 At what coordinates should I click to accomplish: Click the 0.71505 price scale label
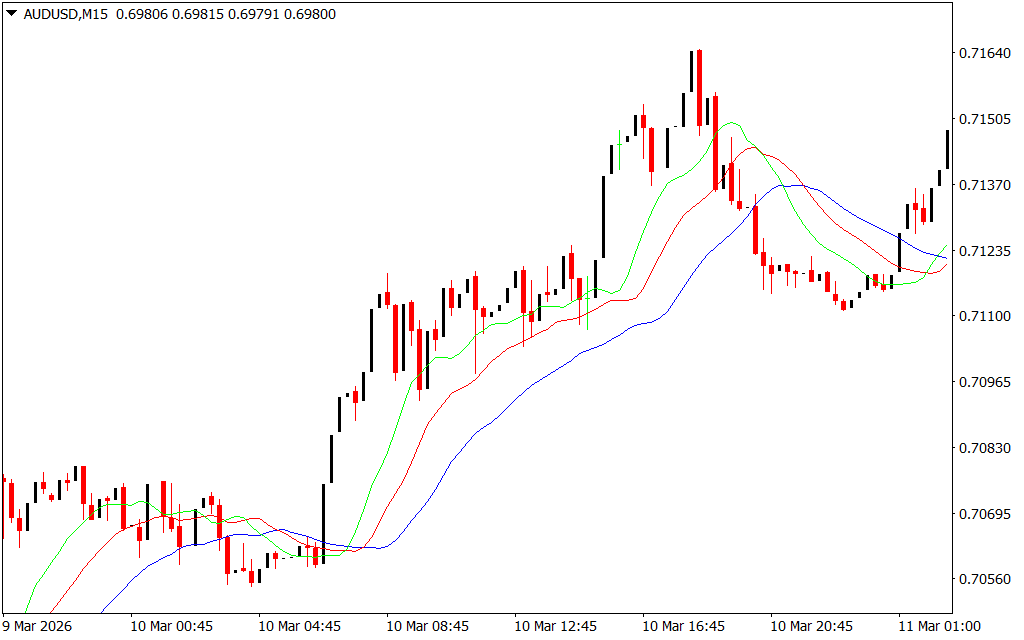pos(984,119)
